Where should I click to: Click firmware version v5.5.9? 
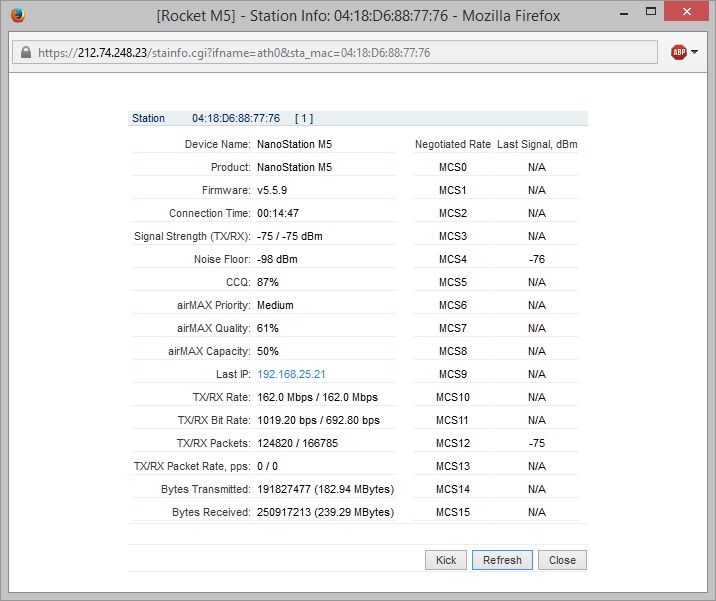coord(272,190)
